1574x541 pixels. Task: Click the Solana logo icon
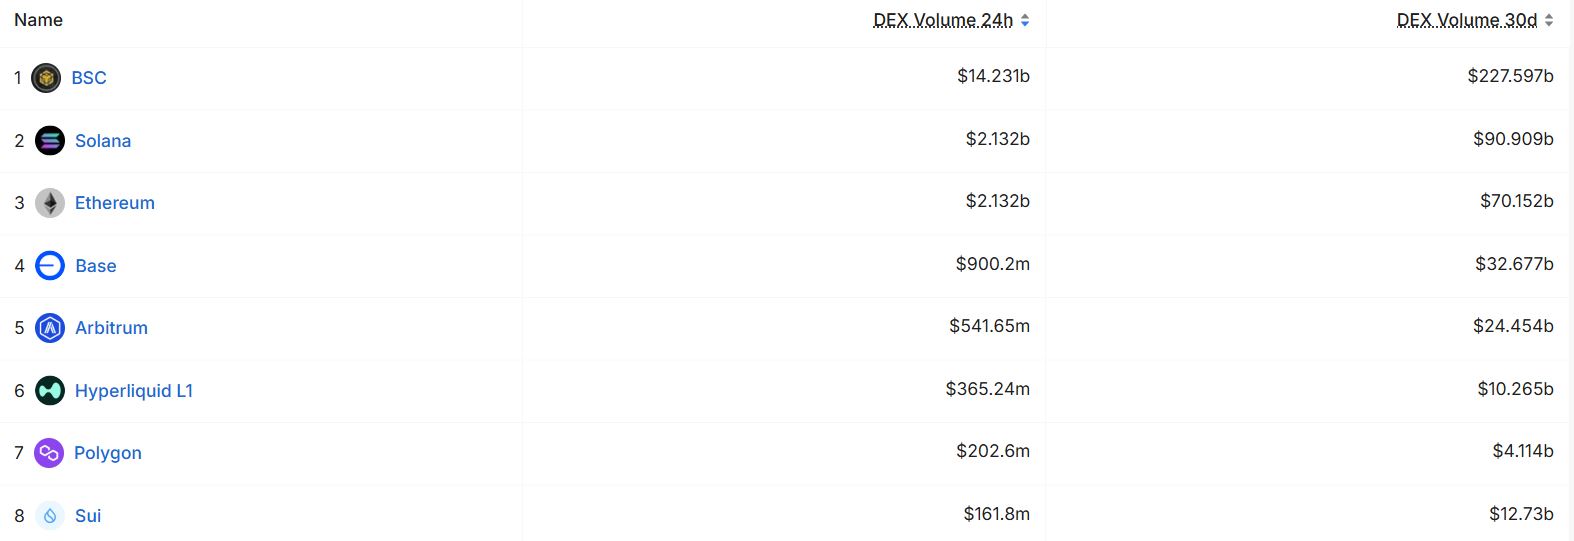coord(50,141)
